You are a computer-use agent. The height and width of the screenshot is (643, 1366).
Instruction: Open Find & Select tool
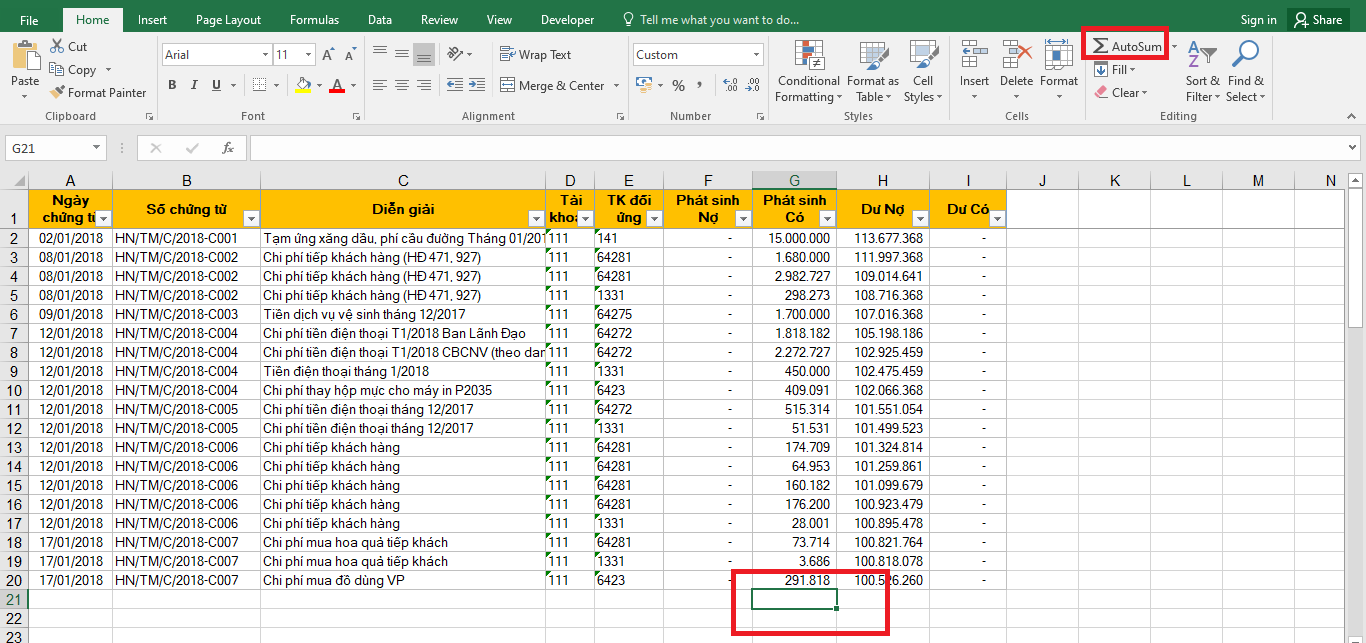(x=1245, y=72)
